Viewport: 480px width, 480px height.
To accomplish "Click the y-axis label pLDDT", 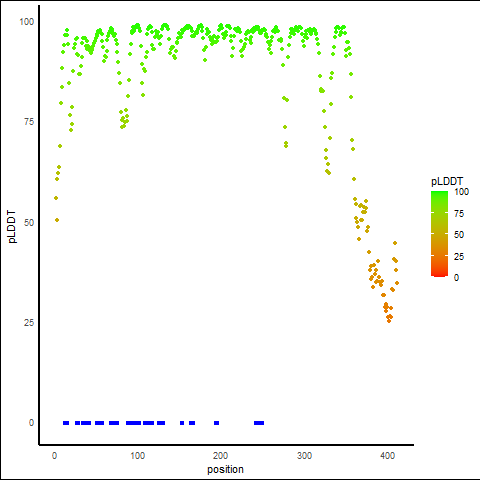I will (x=12, y=226).
